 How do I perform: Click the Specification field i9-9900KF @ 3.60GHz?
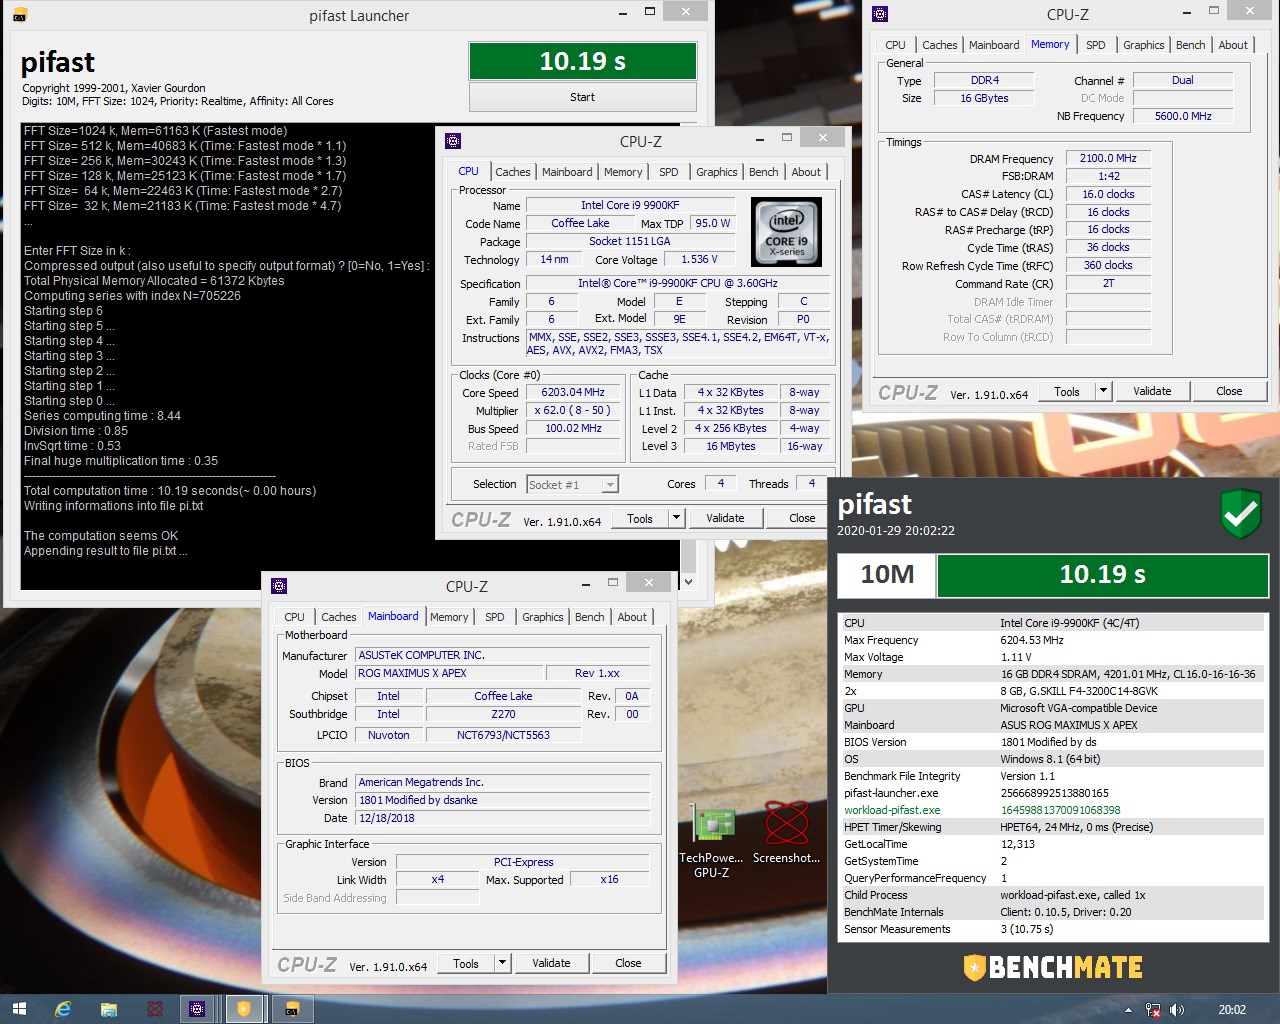coord(677,283)
